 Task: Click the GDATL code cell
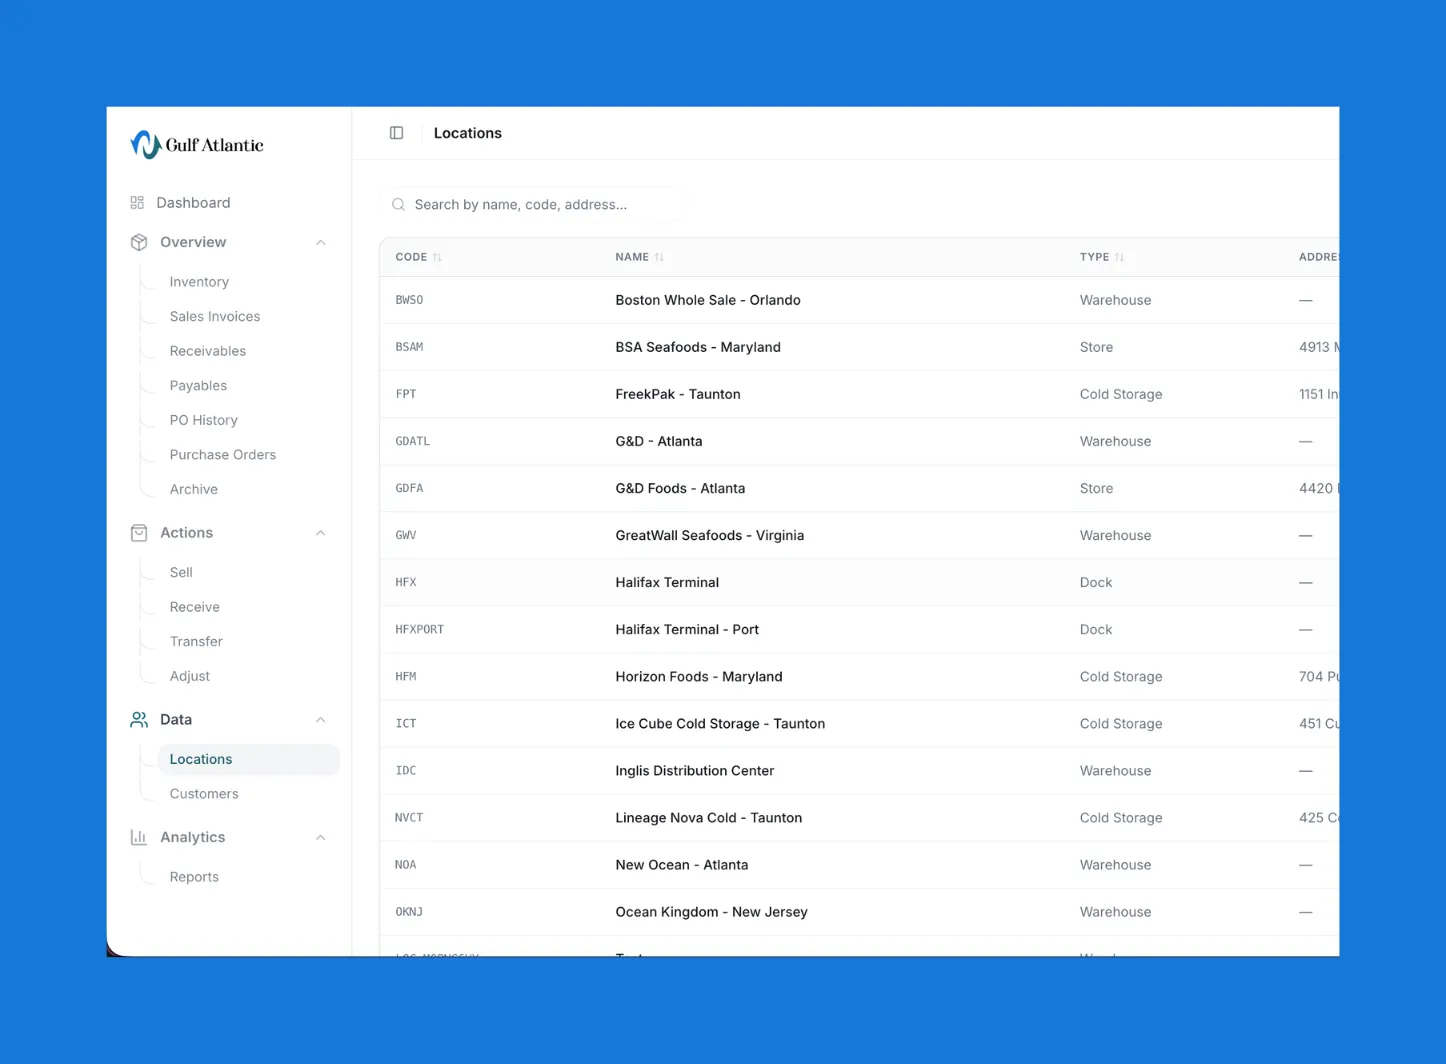413,441
